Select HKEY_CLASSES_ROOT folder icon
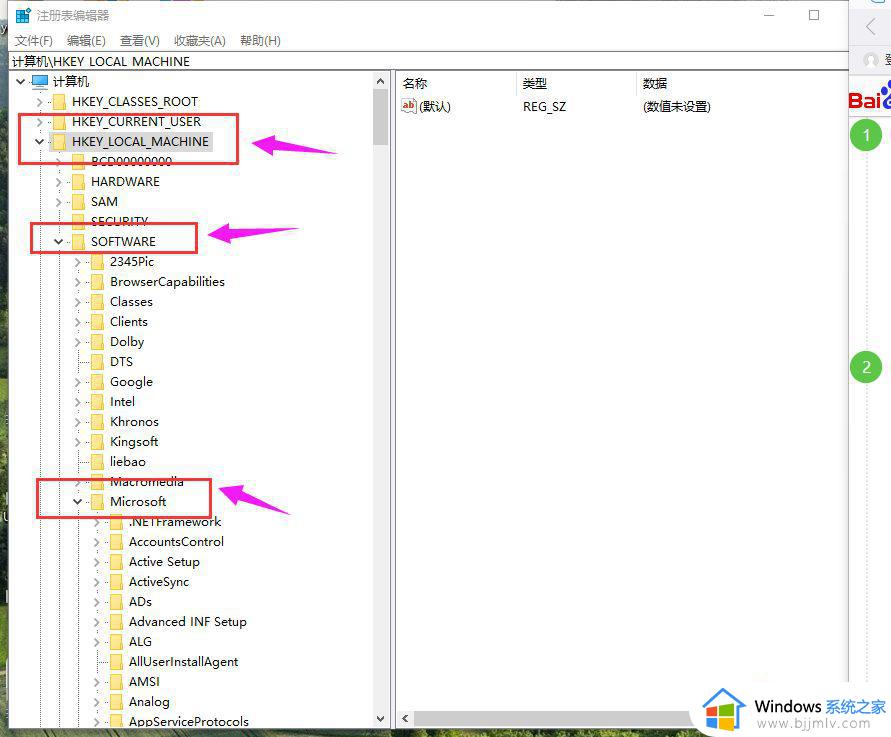 (59, 102)
